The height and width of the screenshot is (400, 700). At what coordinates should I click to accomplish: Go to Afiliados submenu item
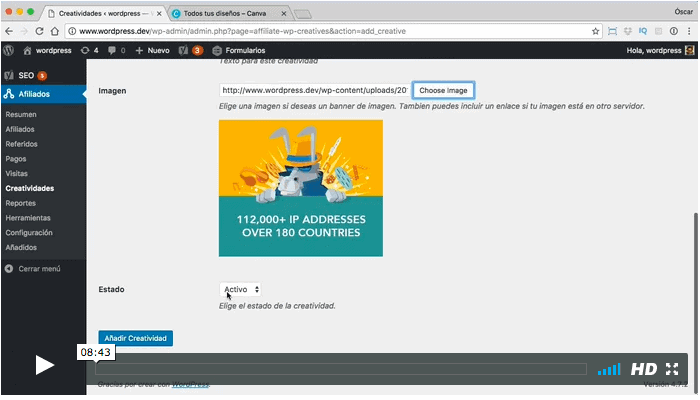(x=20, y=129)
